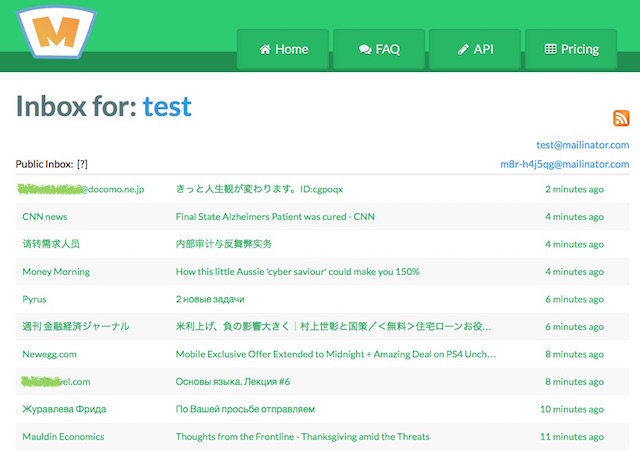Click '11 minutes ago' timestamp
The height and width of the screenshot is (451, 640).
tap(572, 437)
